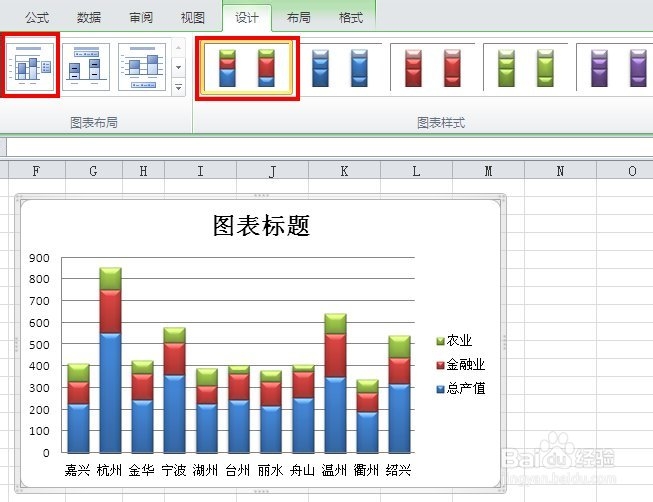Click the 900 value axis label
The height and width of the screenshot is (502, 653).
point(40,258)
